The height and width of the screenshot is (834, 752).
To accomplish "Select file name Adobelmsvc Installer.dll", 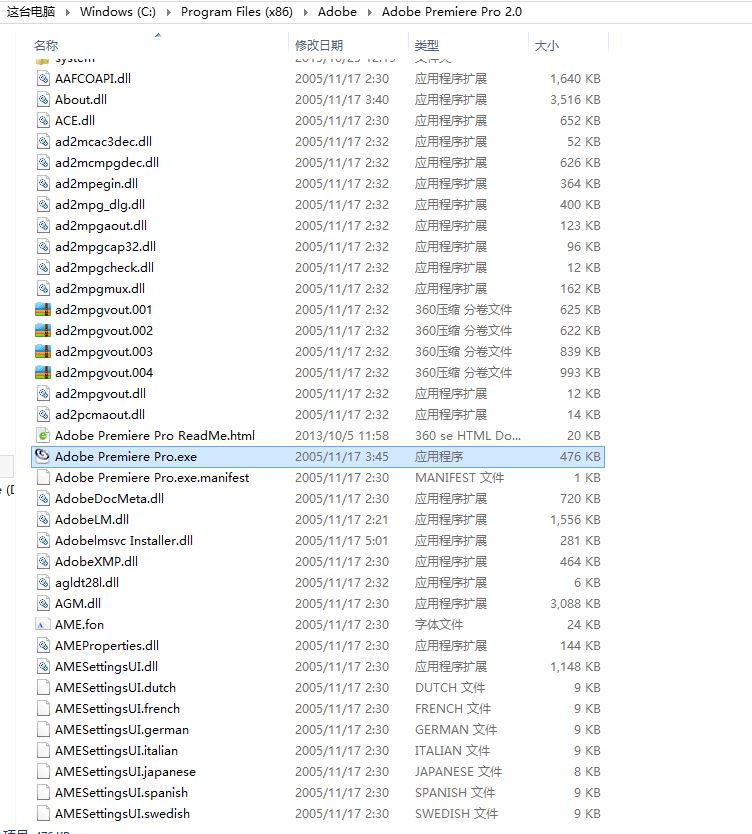I will coord(124,540).
